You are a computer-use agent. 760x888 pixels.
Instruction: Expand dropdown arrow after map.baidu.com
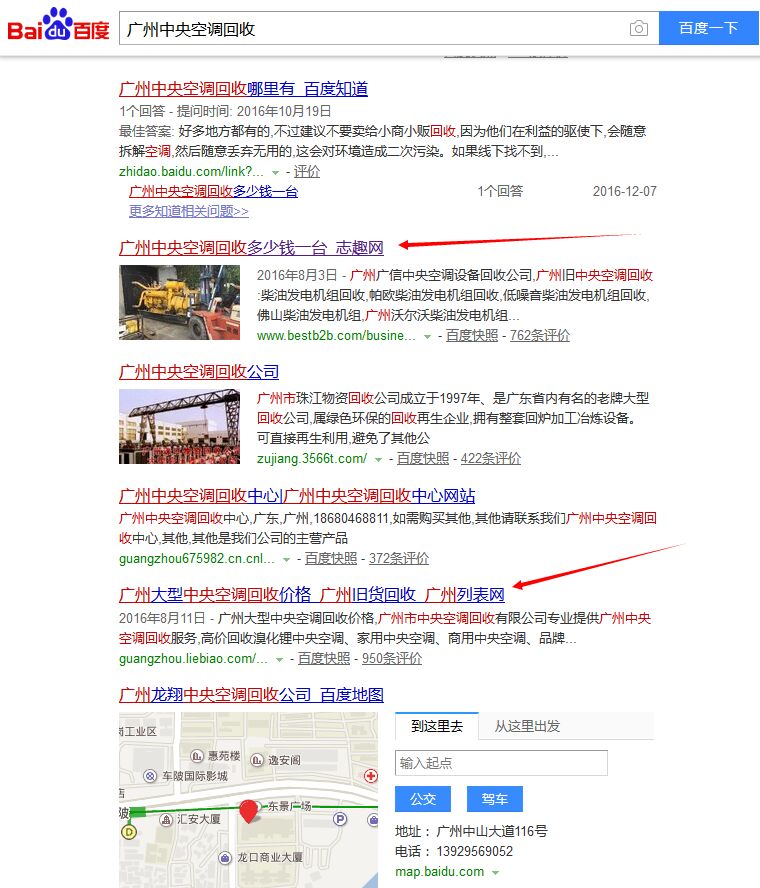pos(496,873)
